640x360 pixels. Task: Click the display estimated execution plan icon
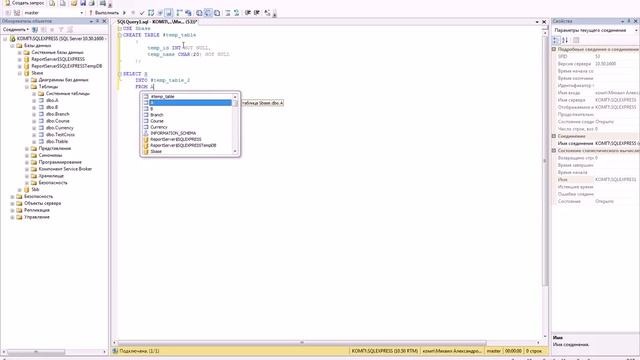[x=151, y=13]
